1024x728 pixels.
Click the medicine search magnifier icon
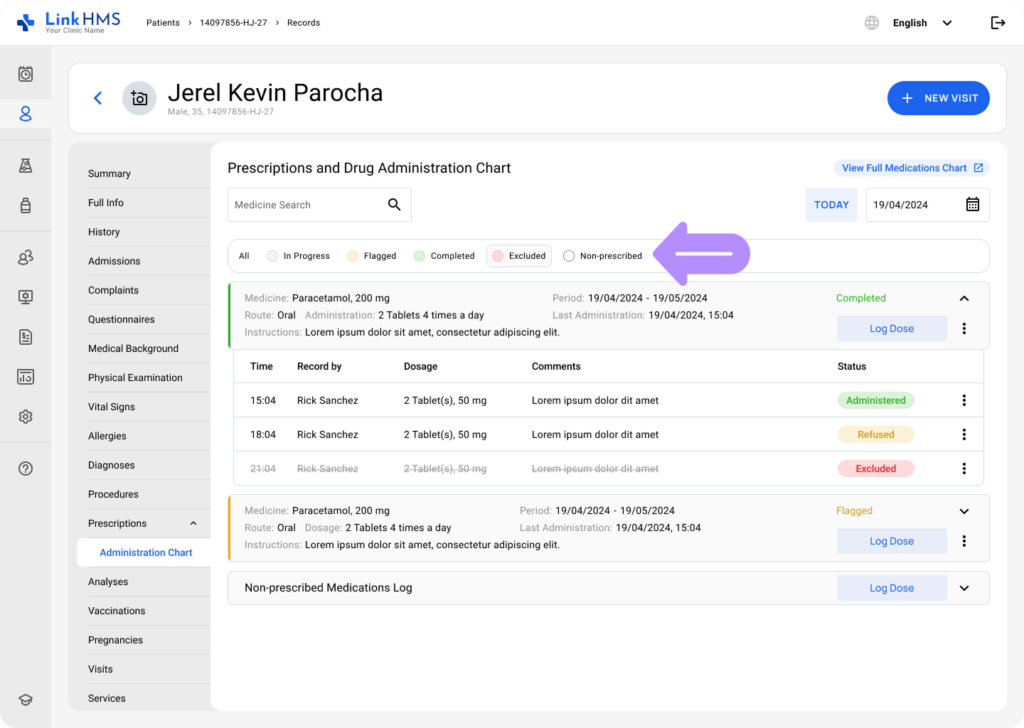(394, 204)
